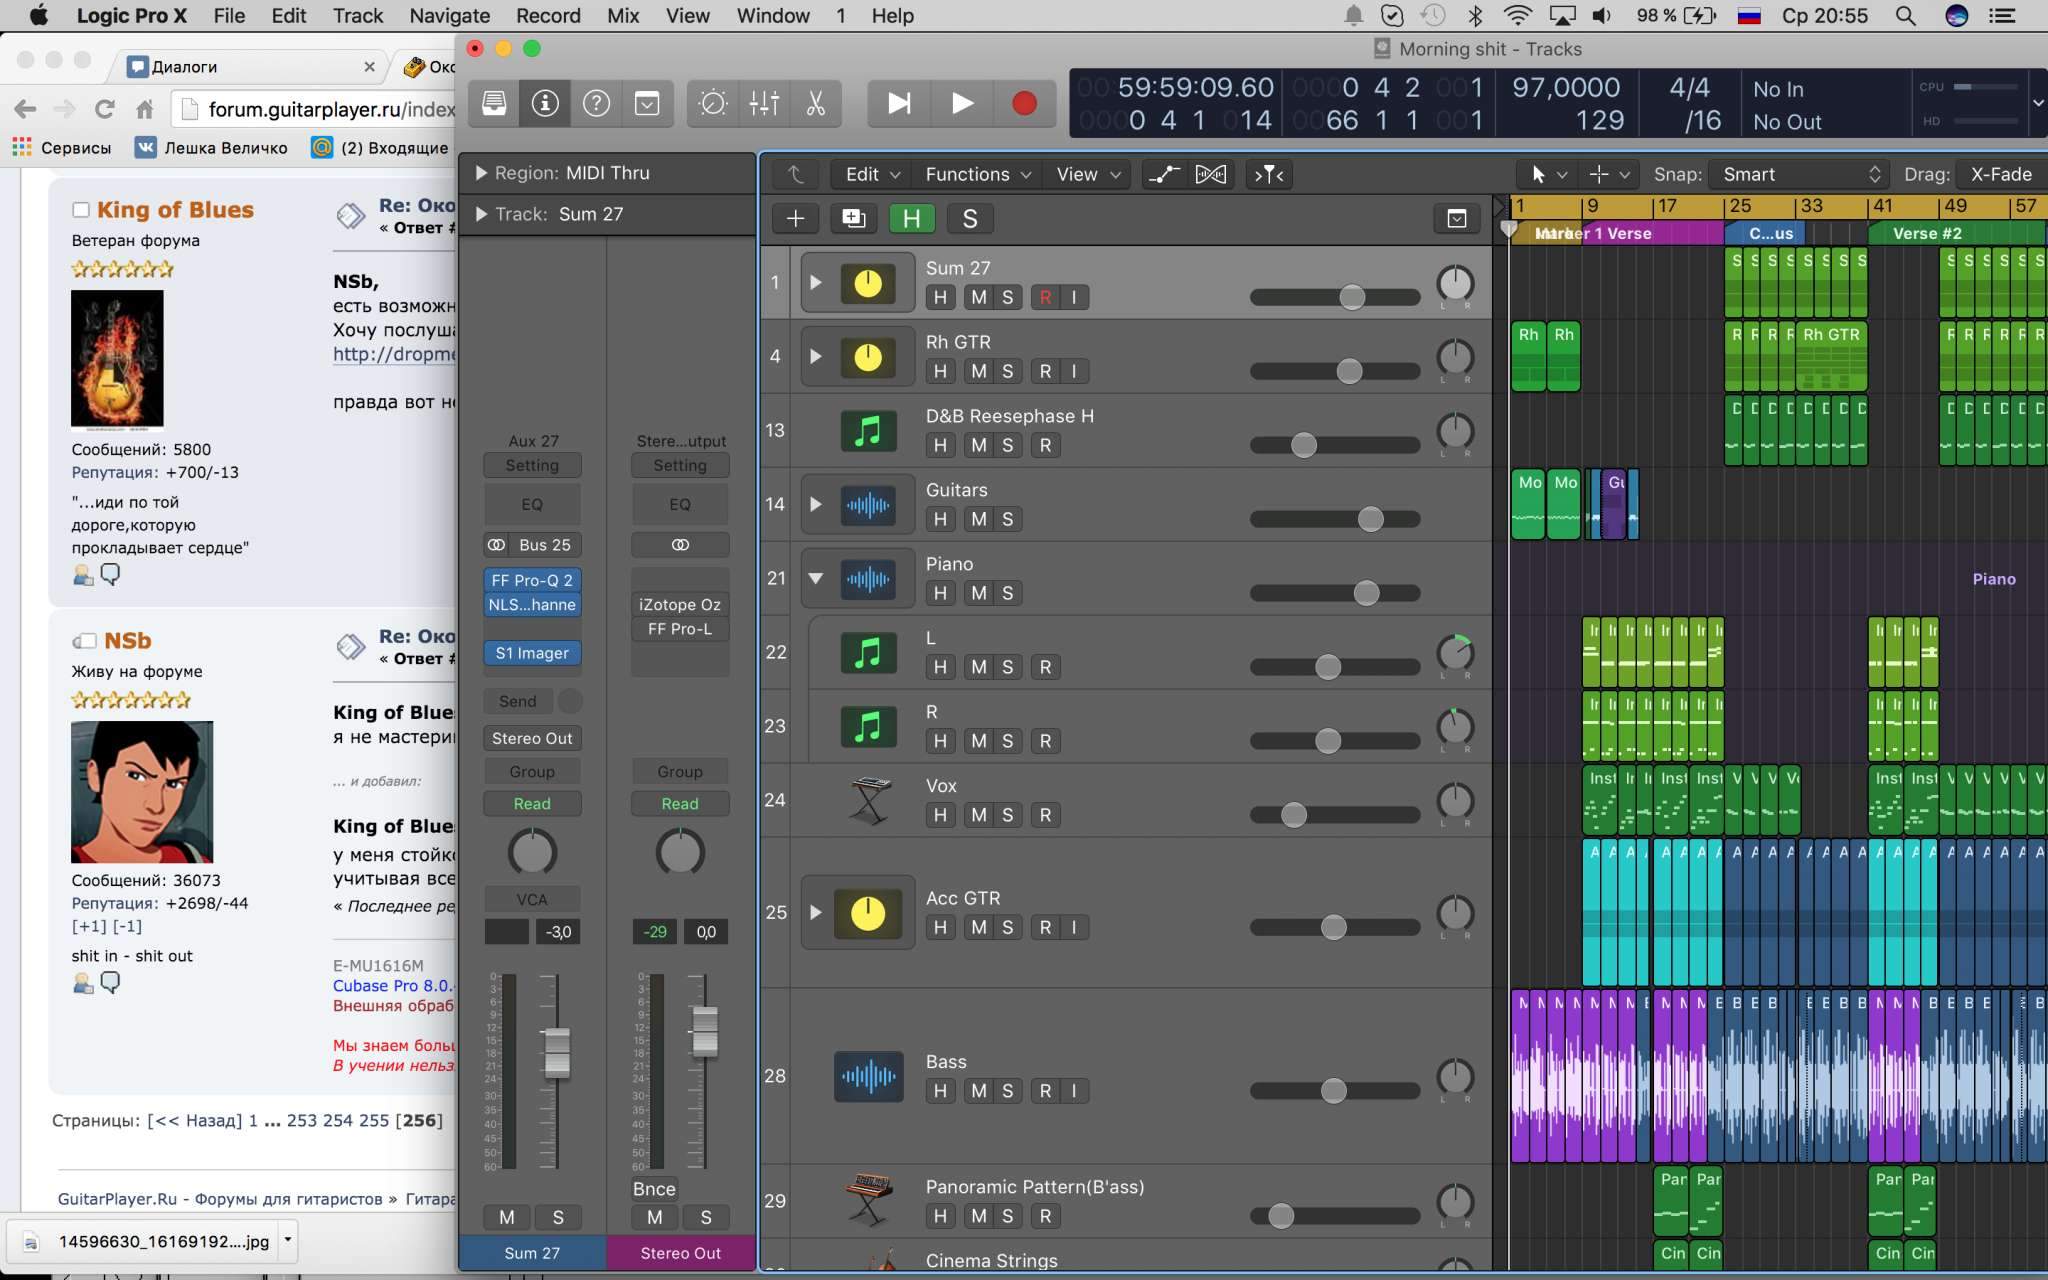This screenshot has height=1280, width=2048.
Task: Click the Scissors editors icon
Action: [x=816, y=103]
